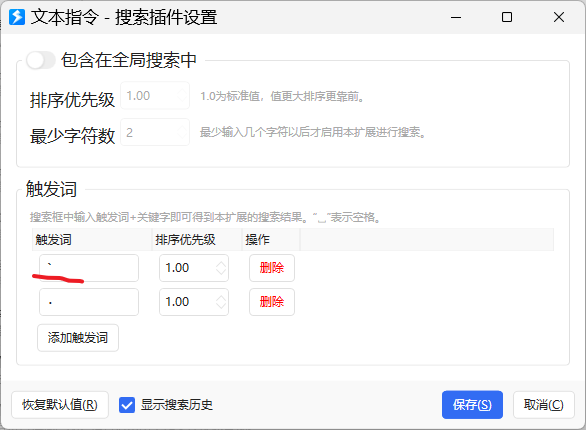Delete the dot trigger word row
Screen dimensions: 586x430
pos(272,302)
